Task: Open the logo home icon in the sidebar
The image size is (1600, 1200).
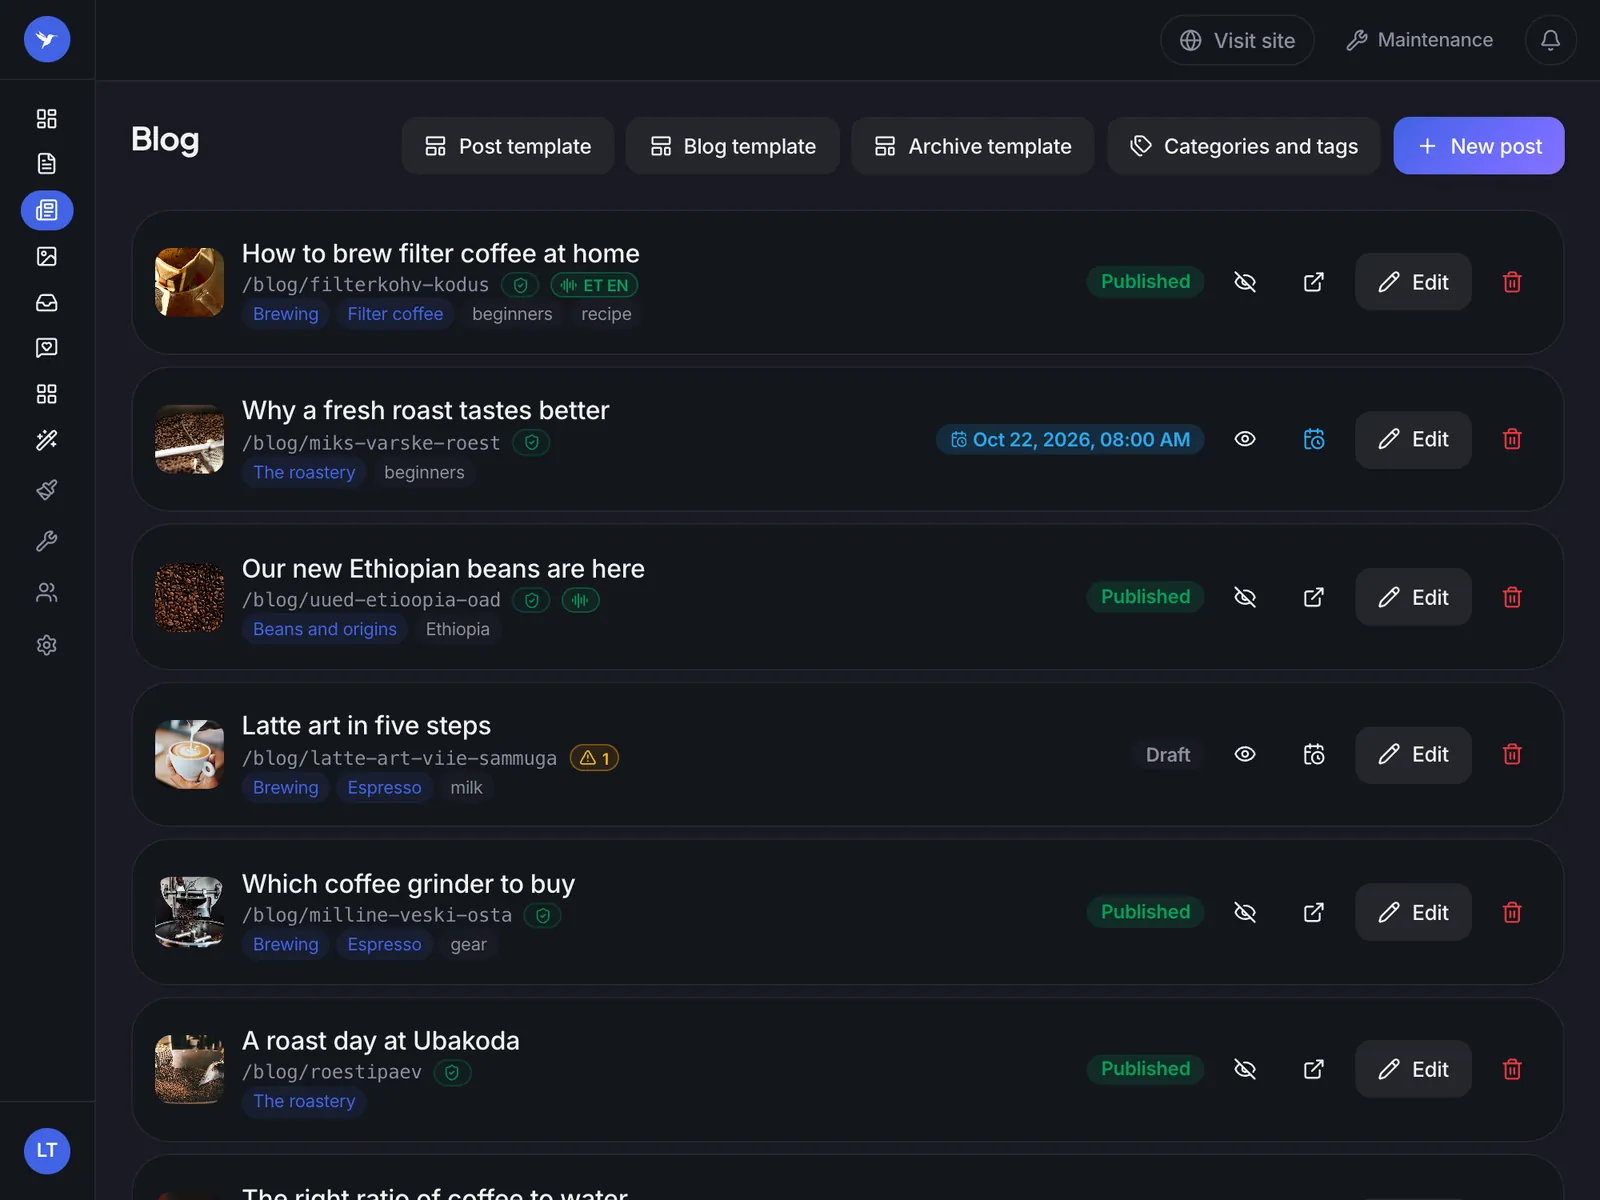Action: (47, 40)
